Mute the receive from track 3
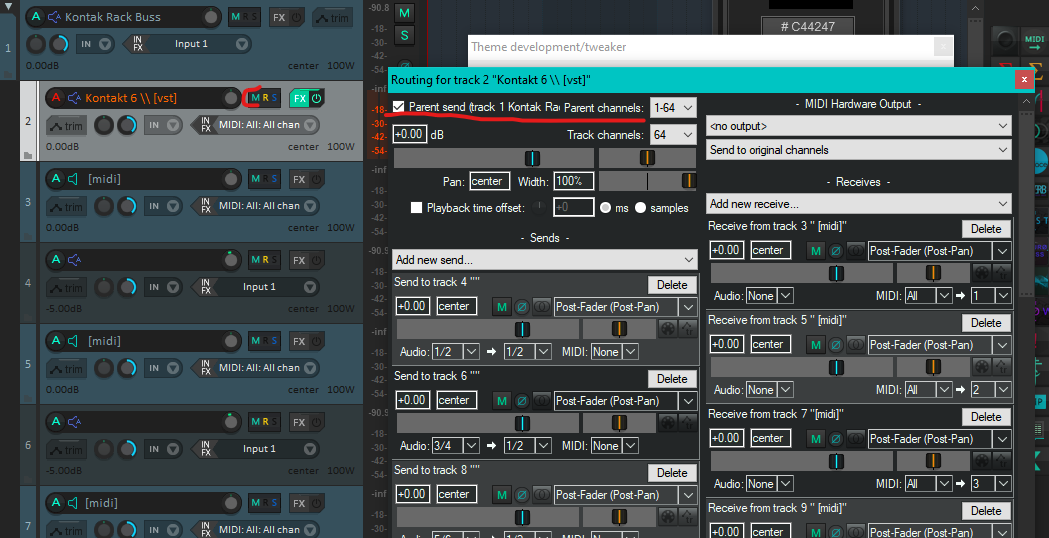1049x538 pixels. [x=816, y=251]
